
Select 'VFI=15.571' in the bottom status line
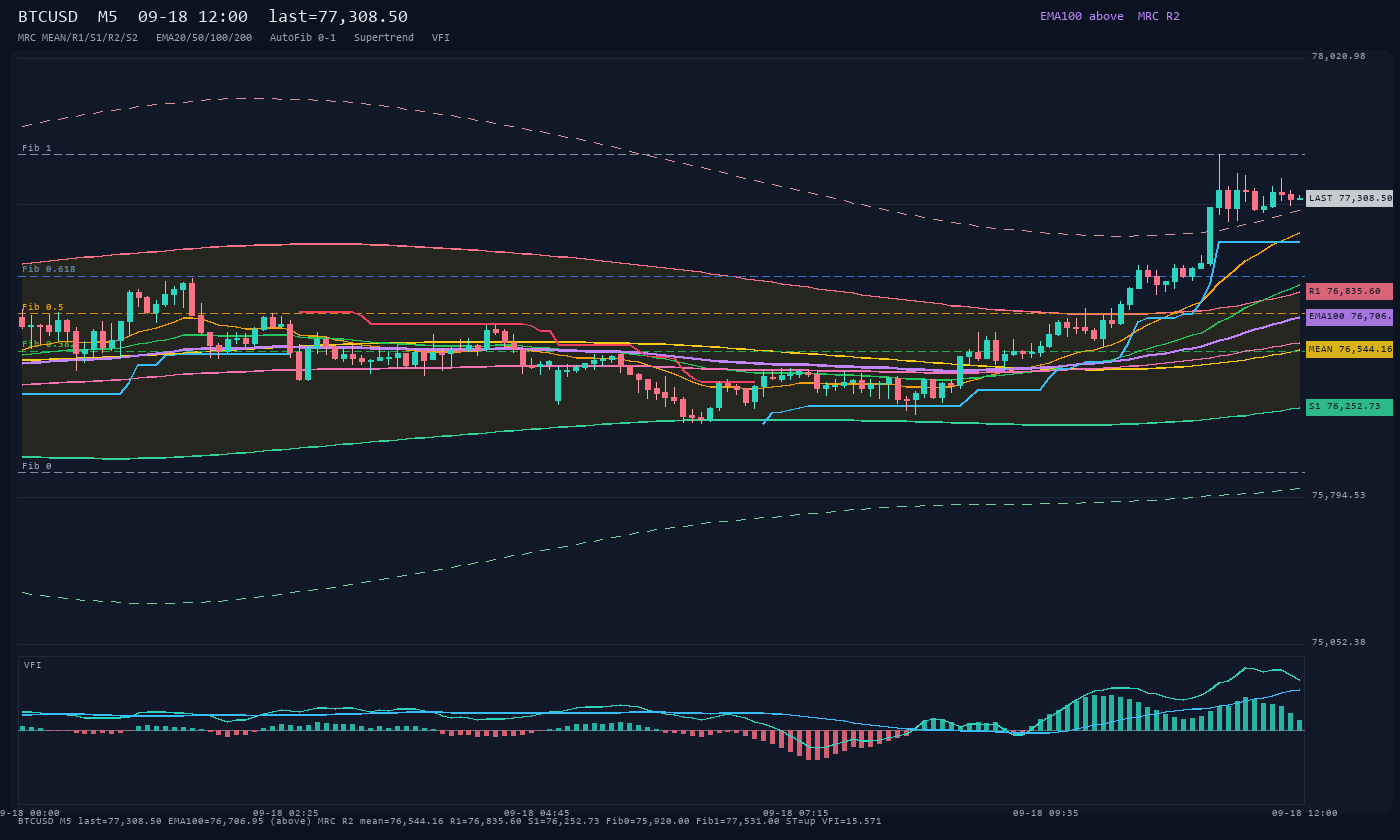click(x=852, y=821)
